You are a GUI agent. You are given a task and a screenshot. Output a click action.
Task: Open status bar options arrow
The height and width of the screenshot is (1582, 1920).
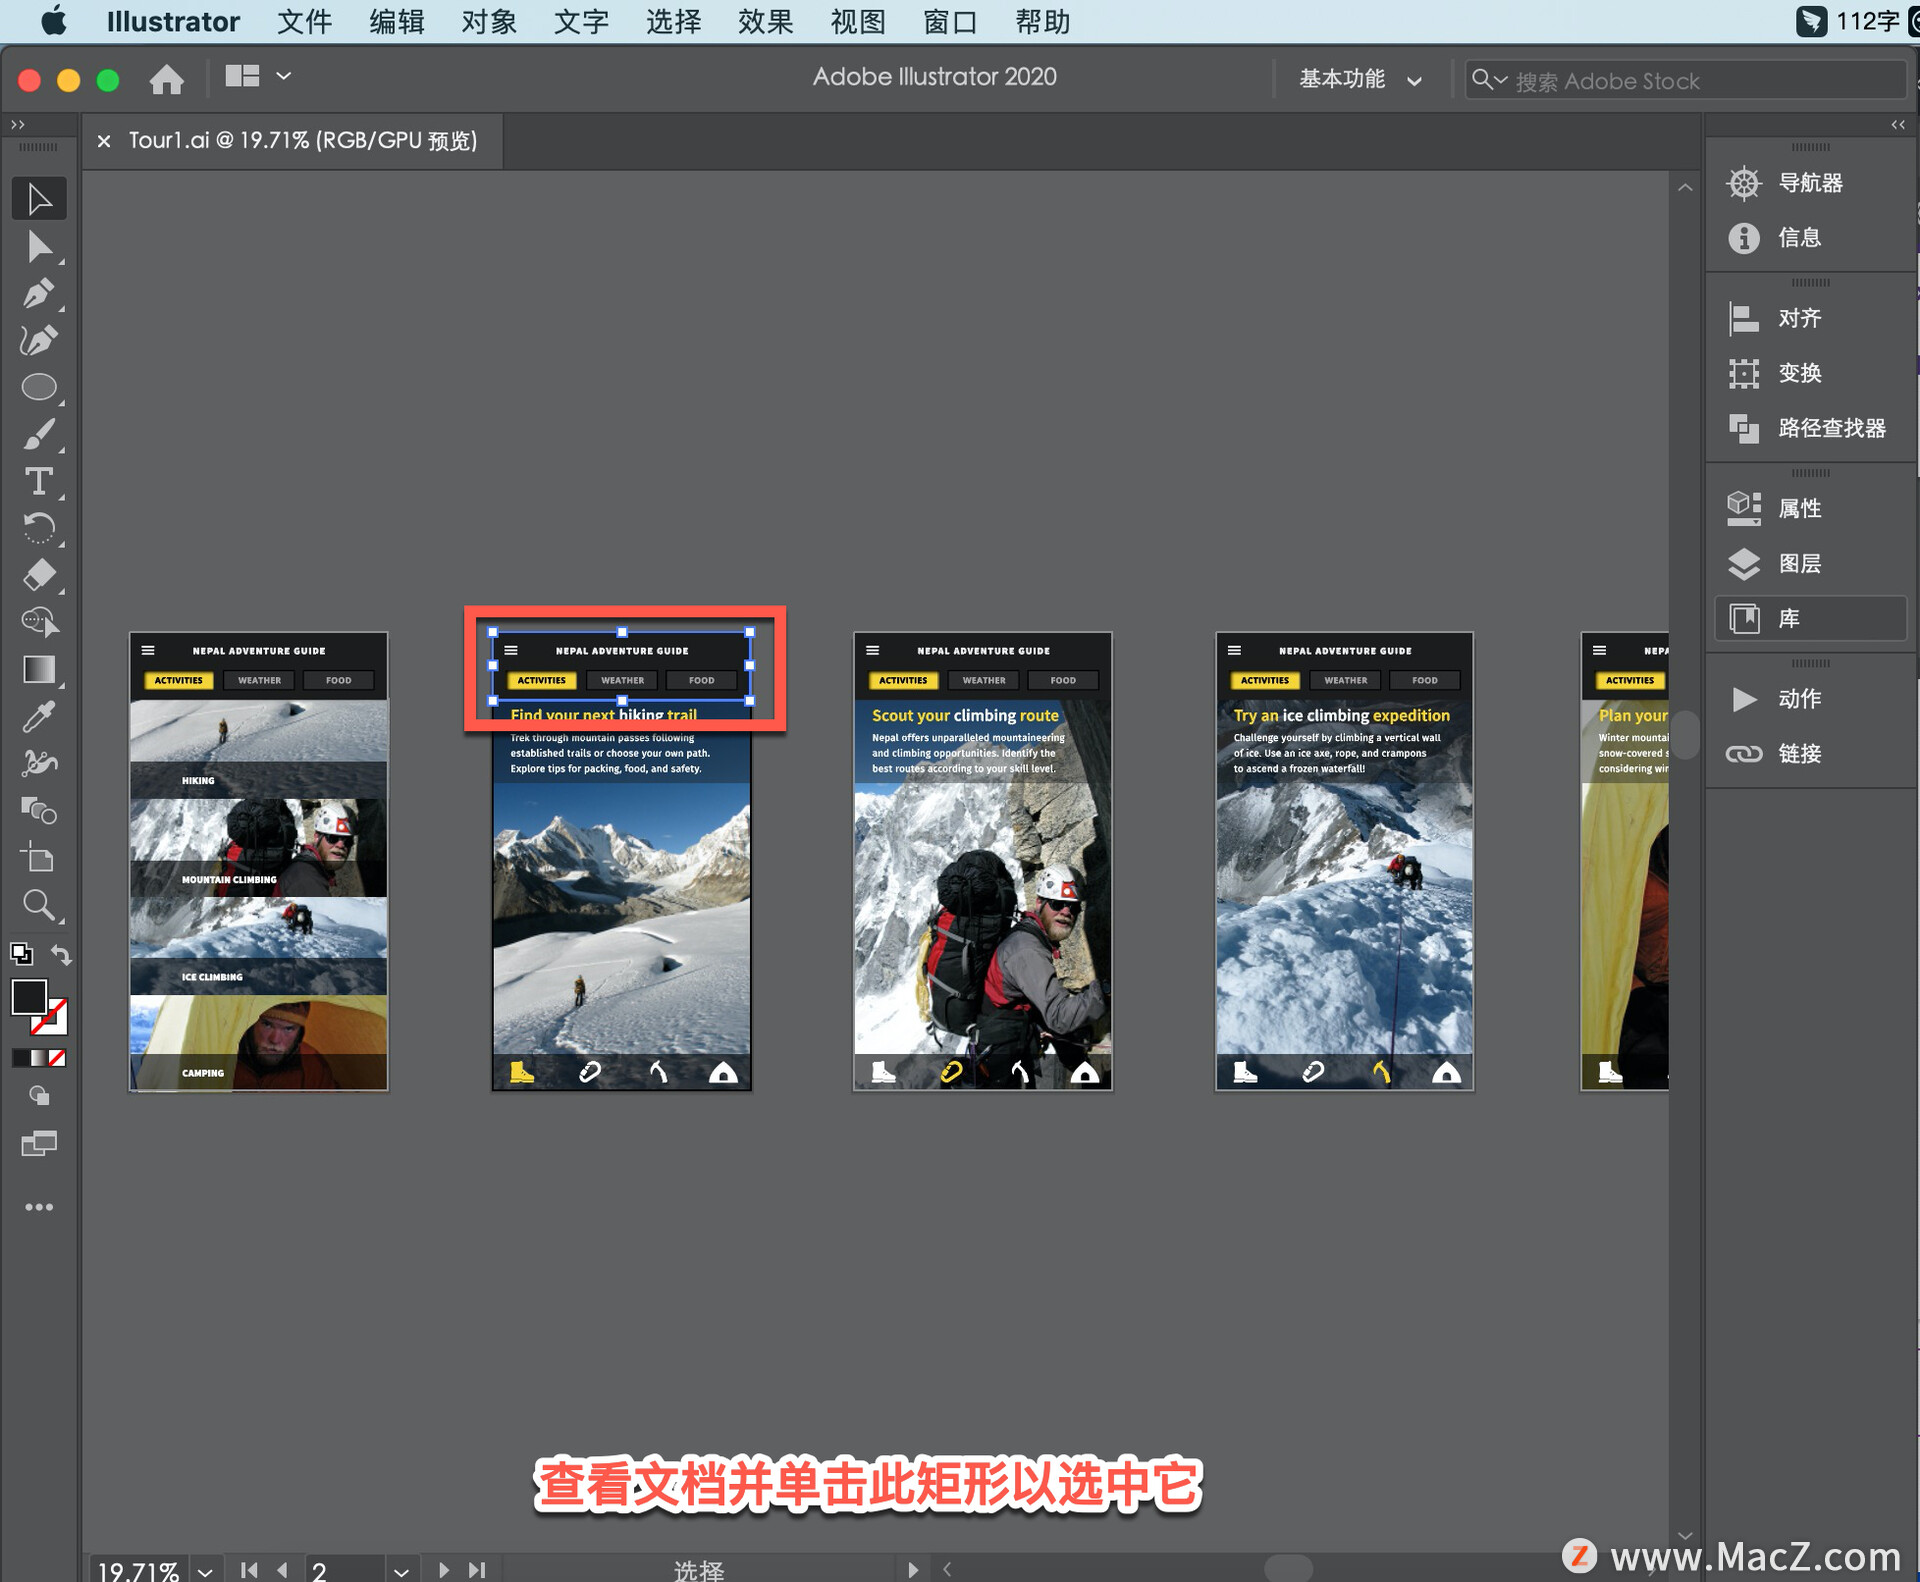912,1570
